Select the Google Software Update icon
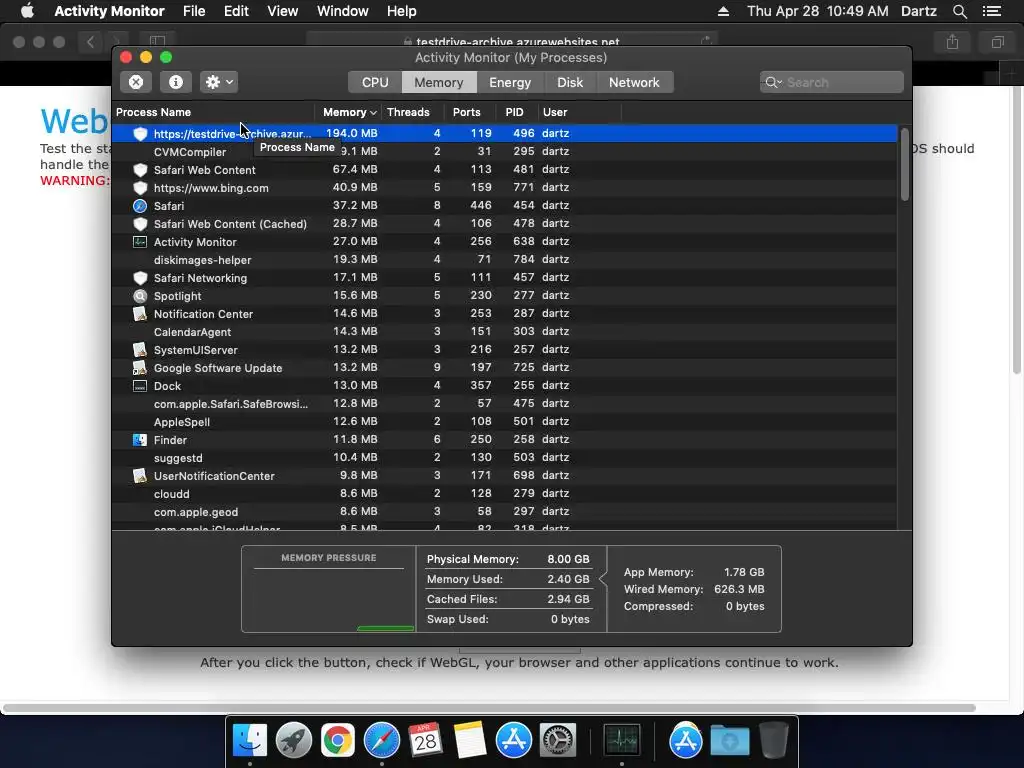The height and width of the screenshot is (768, 1024). tap(140, 368)
